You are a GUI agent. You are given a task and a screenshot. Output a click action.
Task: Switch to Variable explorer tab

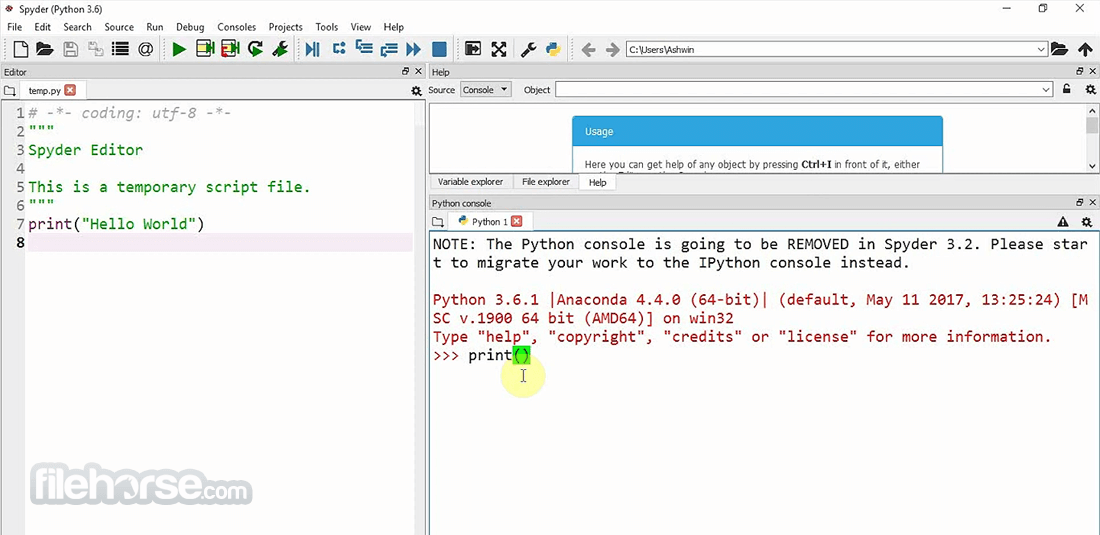470,182
